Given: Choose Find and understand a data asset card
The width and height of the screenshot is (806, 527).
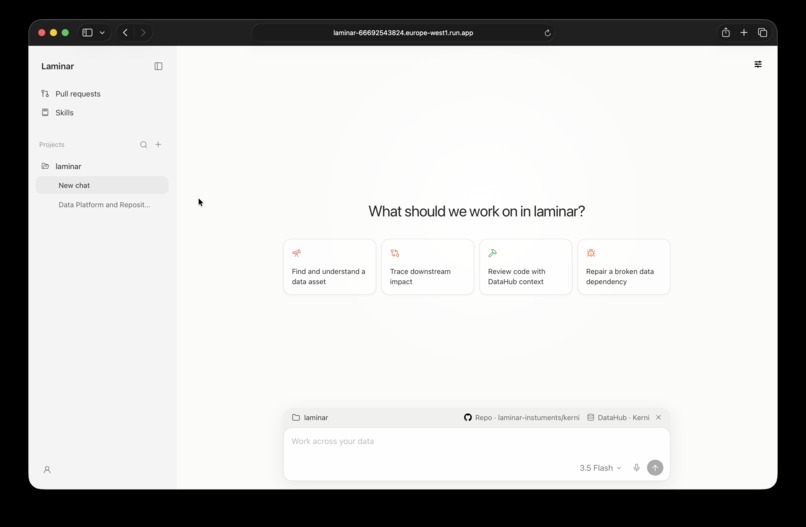Looking at the screenshot, I should tap(329, 267).
